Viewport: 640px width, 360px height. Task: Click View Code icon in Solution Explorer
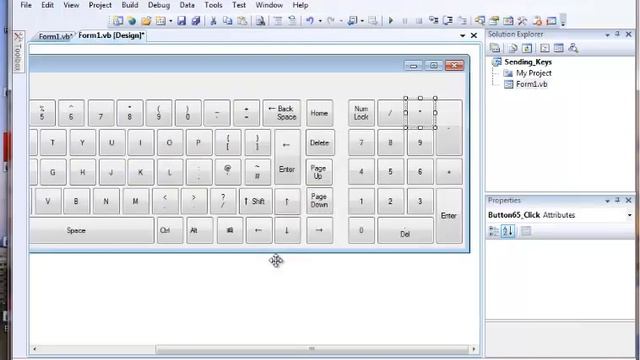[544, 48]
